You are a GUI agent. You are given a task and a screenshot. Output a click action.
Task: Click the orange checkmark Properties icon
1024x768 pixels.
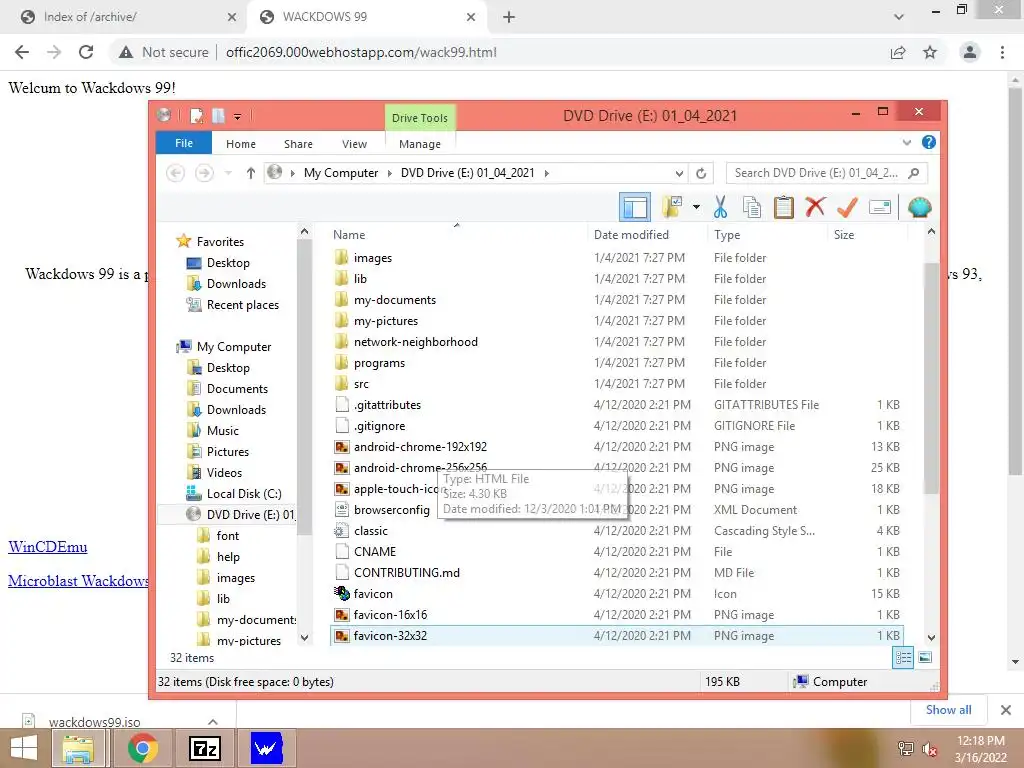847,207
